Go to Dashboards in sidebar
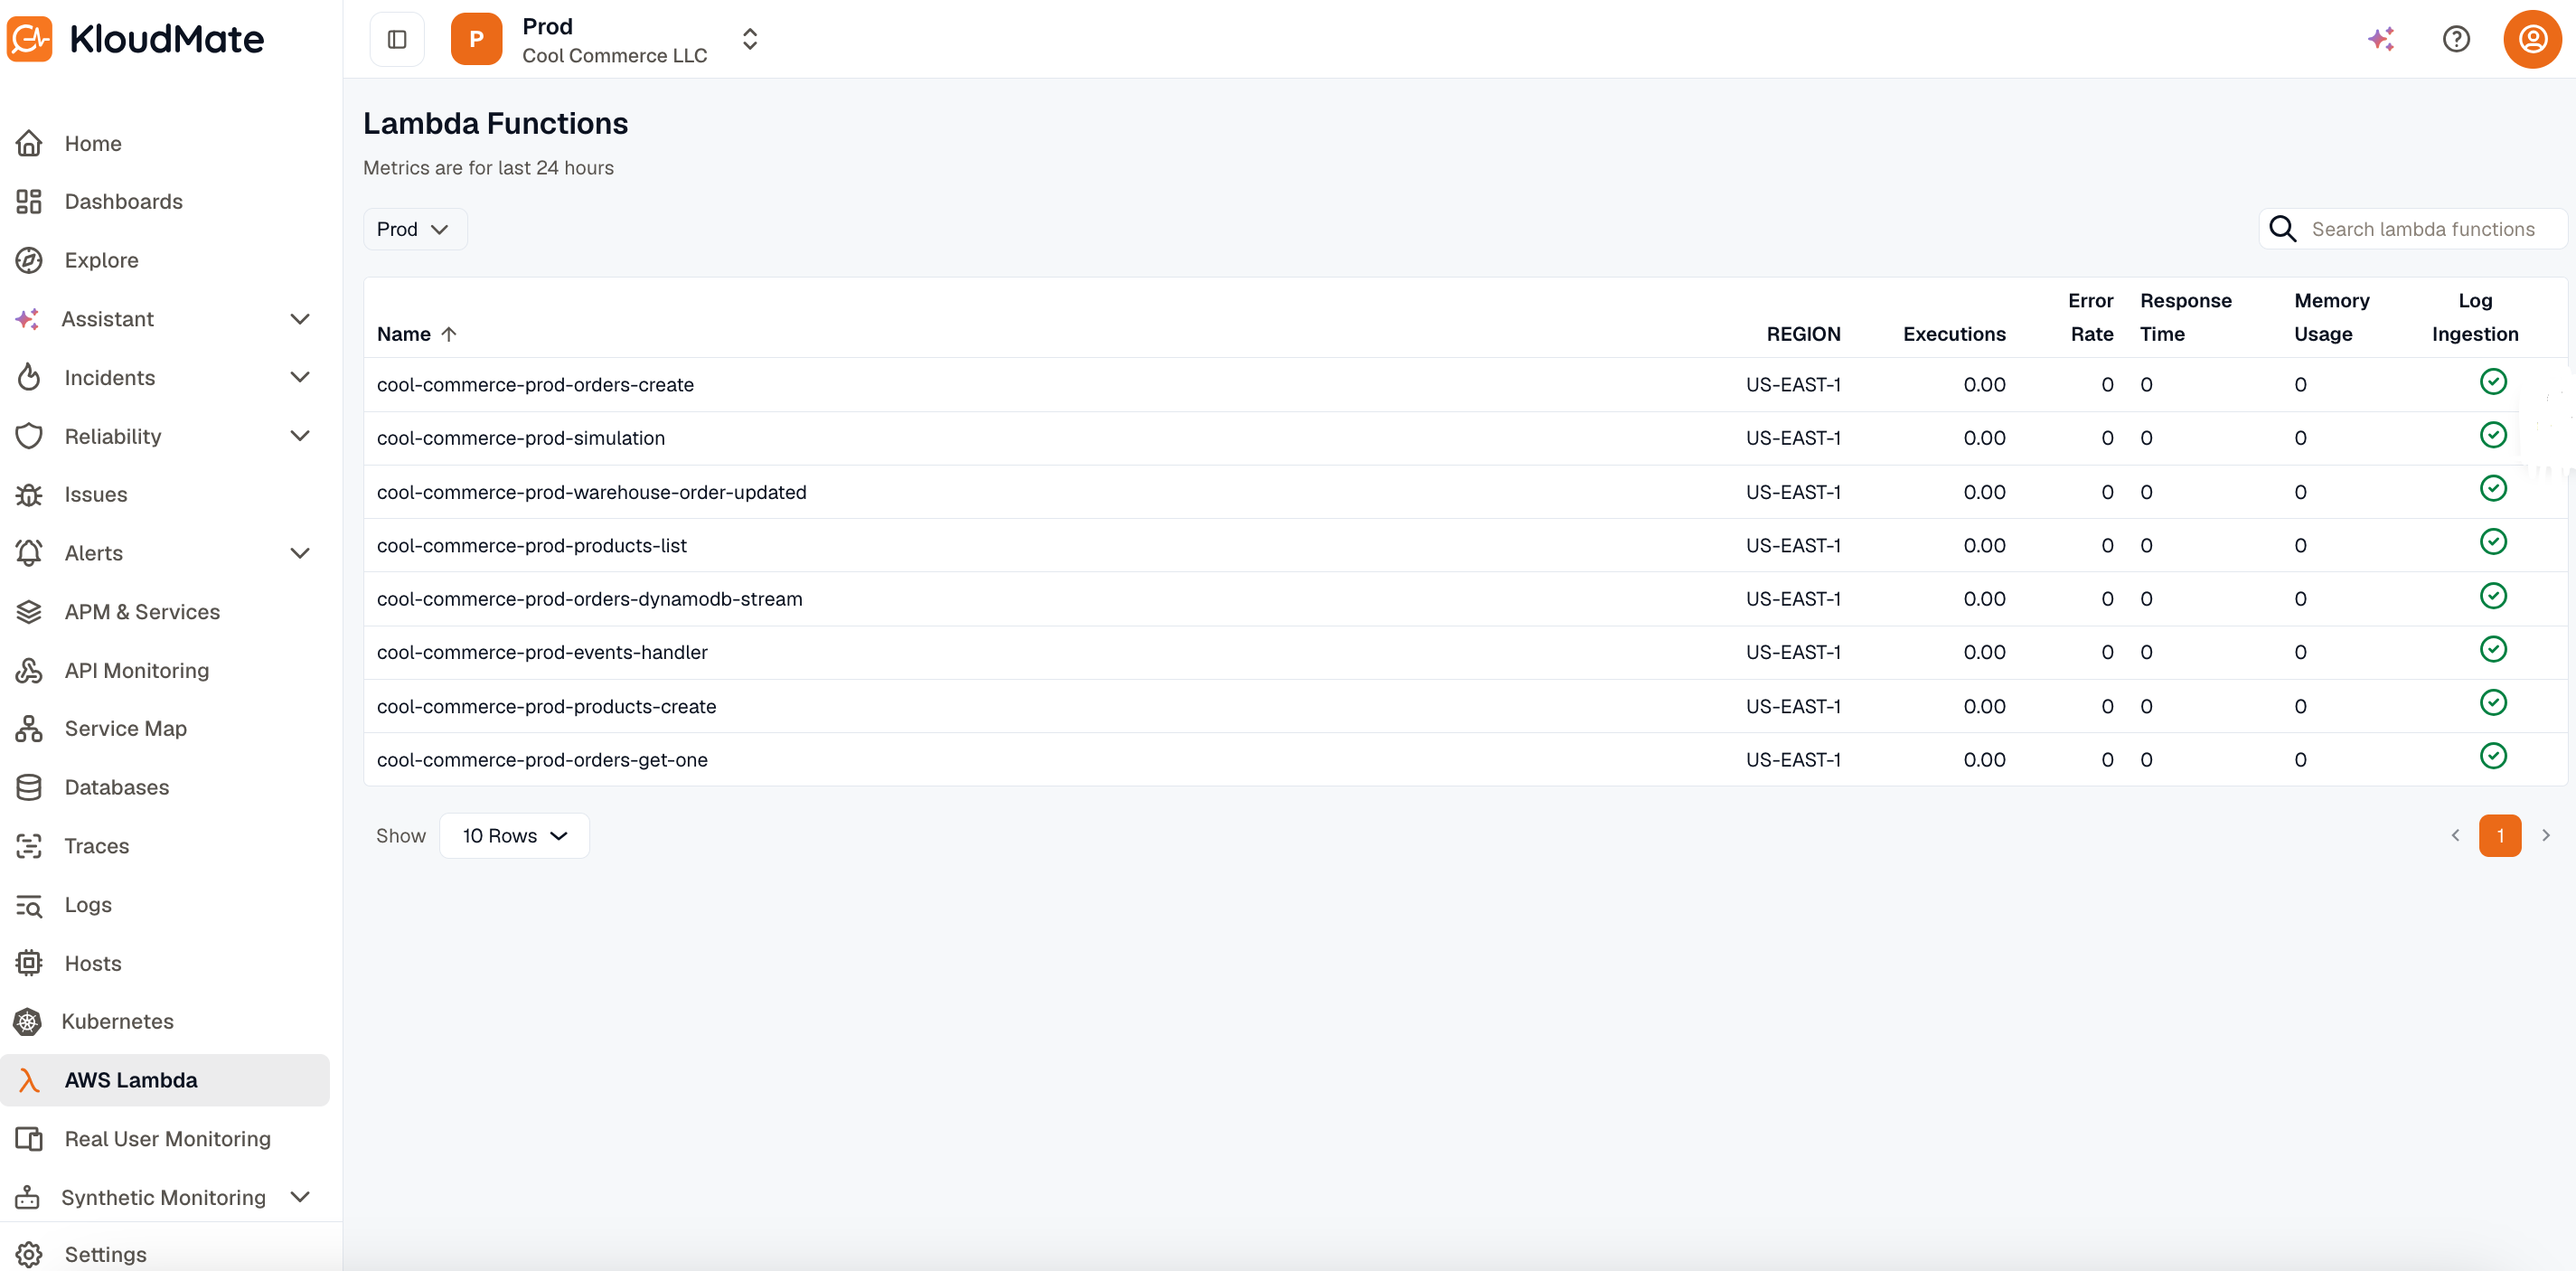The width and height of the screenshot is (2576, 1271). tap(124, 202)
